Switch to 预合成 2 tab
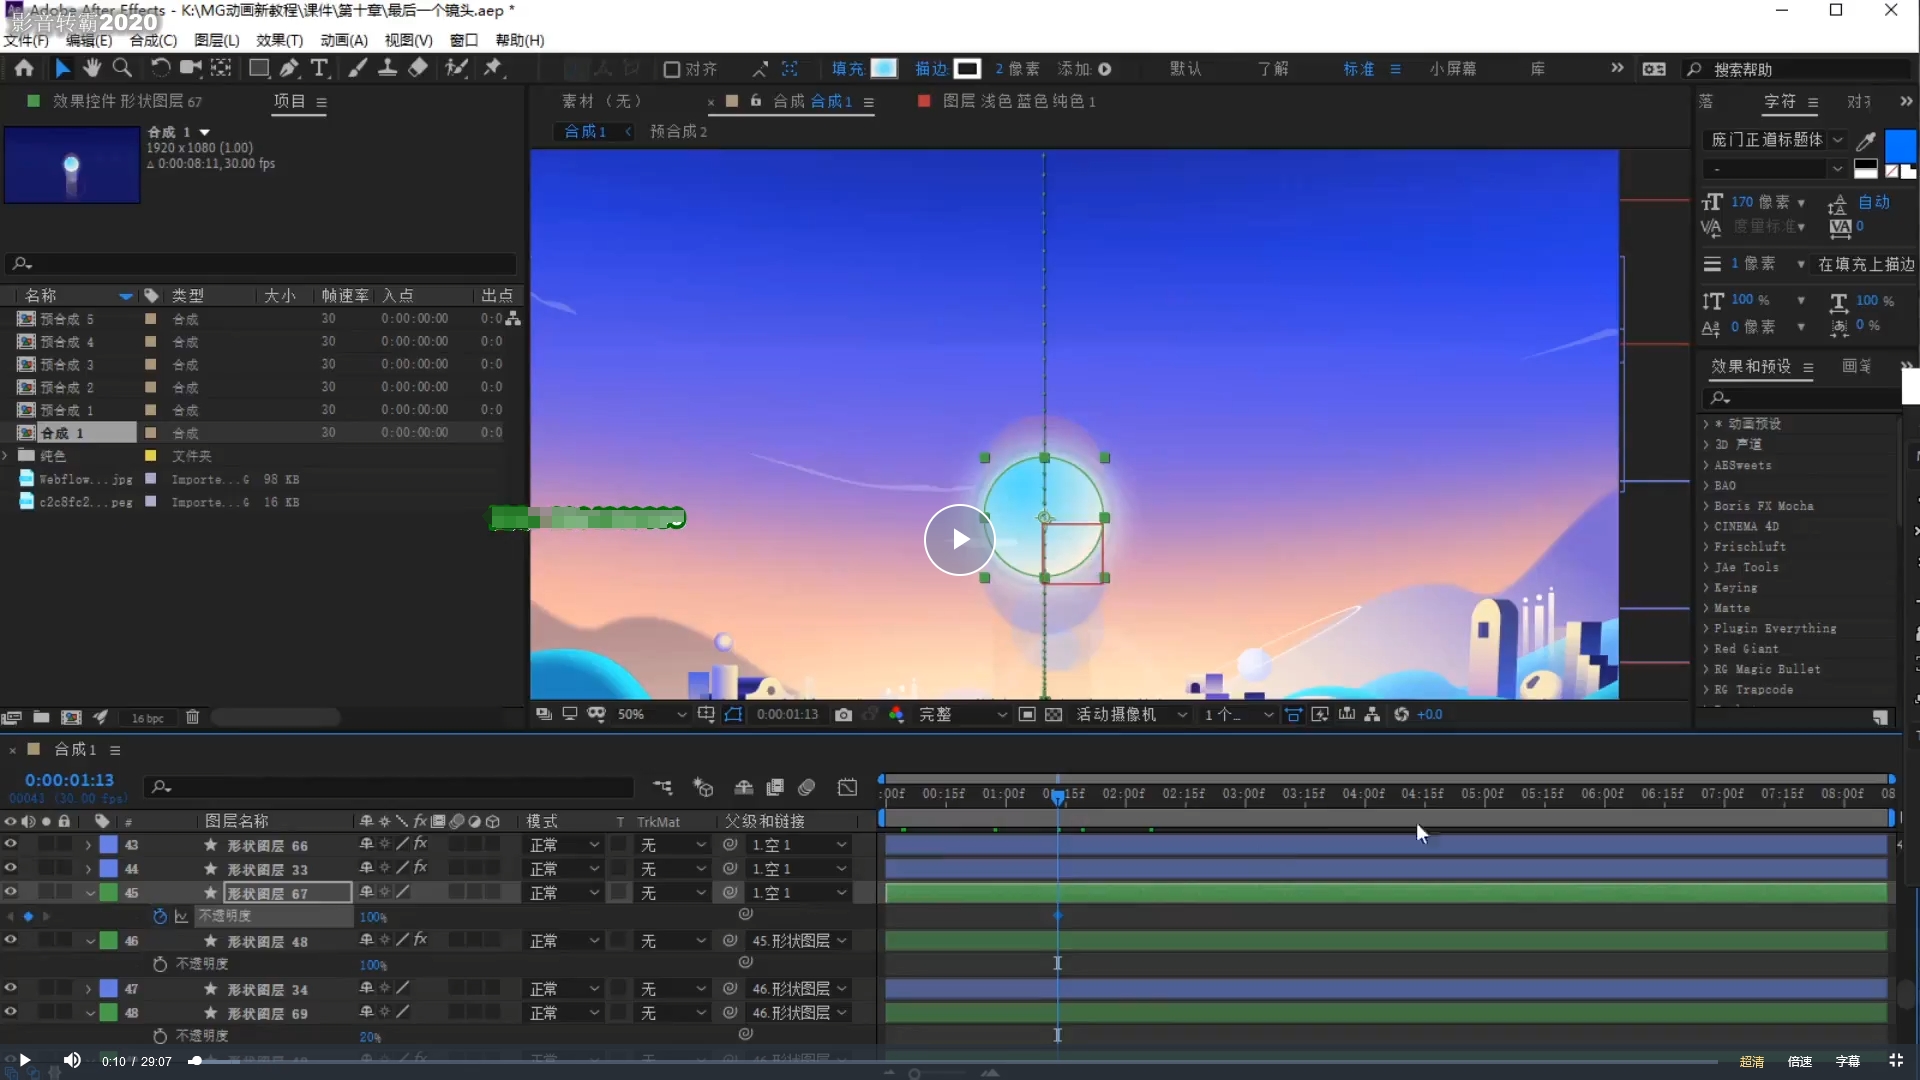Screen dimensions: 1920x1080 678,131
